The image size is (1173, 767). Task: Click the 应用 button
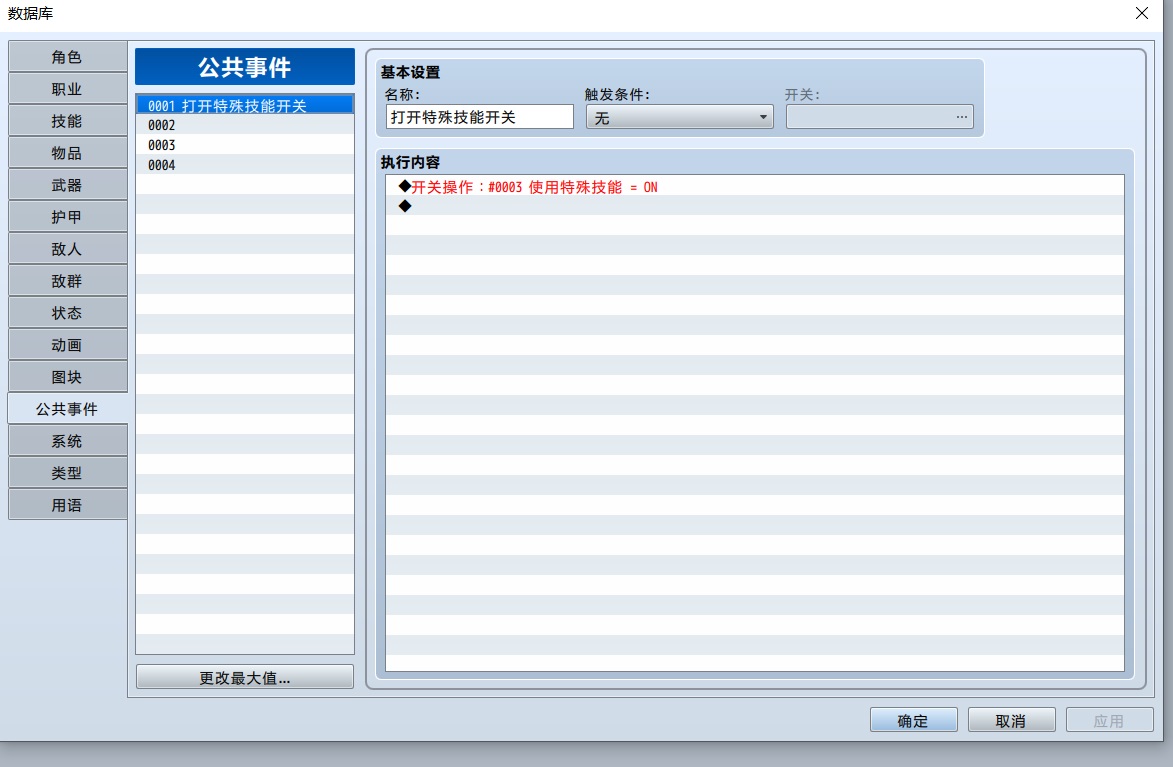point(1109,720)
